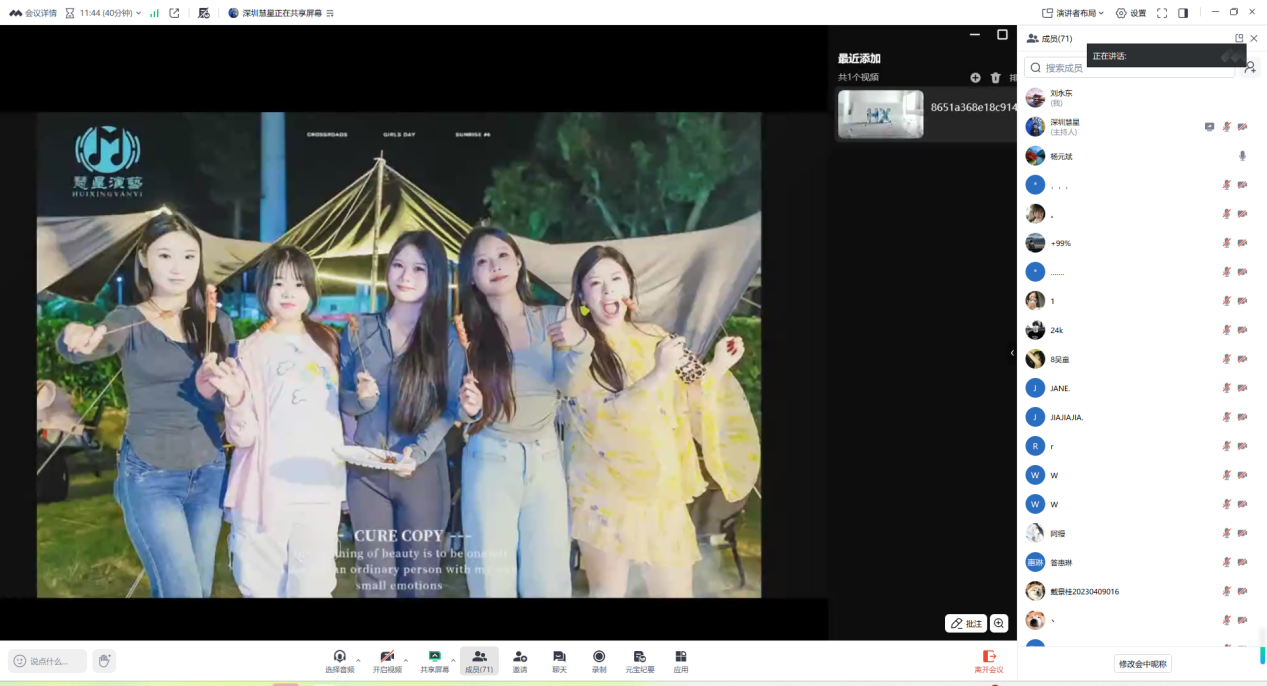The height and width of the screenshot is (686, 1267).
Task: Click the zoom magnifier on shared screen
Action: [999, 623]
